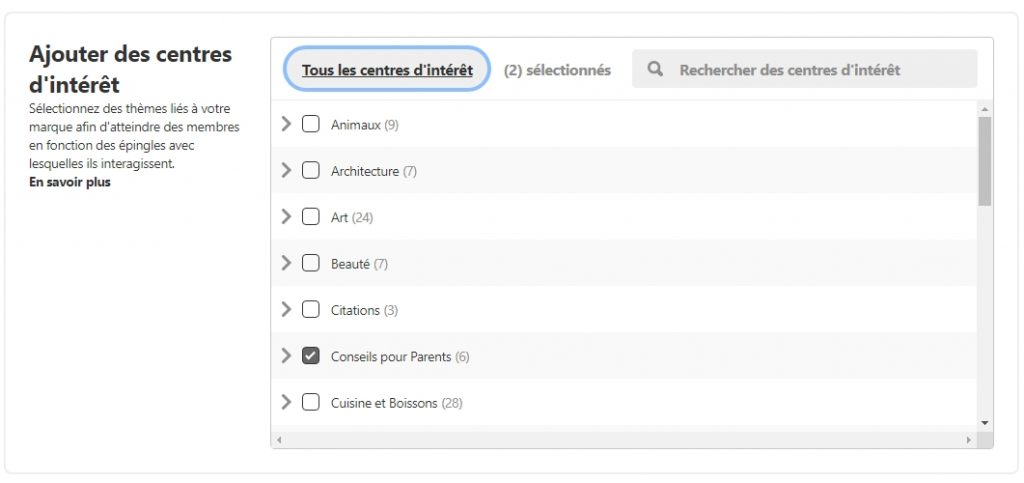Image resolution: width=1024 pixels, height=483 pixels.
Task: Expand the Art category chevron
Action: [x=287, y=217]
